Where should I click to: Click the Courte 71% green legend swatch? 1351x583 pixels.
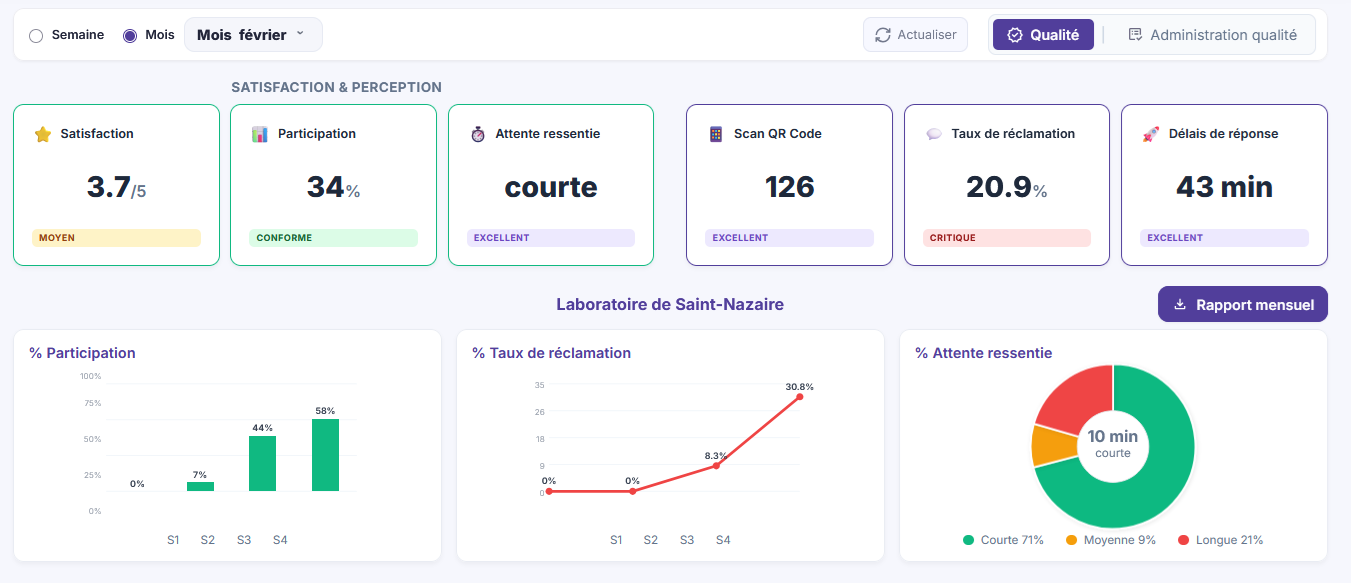[966, 539]
